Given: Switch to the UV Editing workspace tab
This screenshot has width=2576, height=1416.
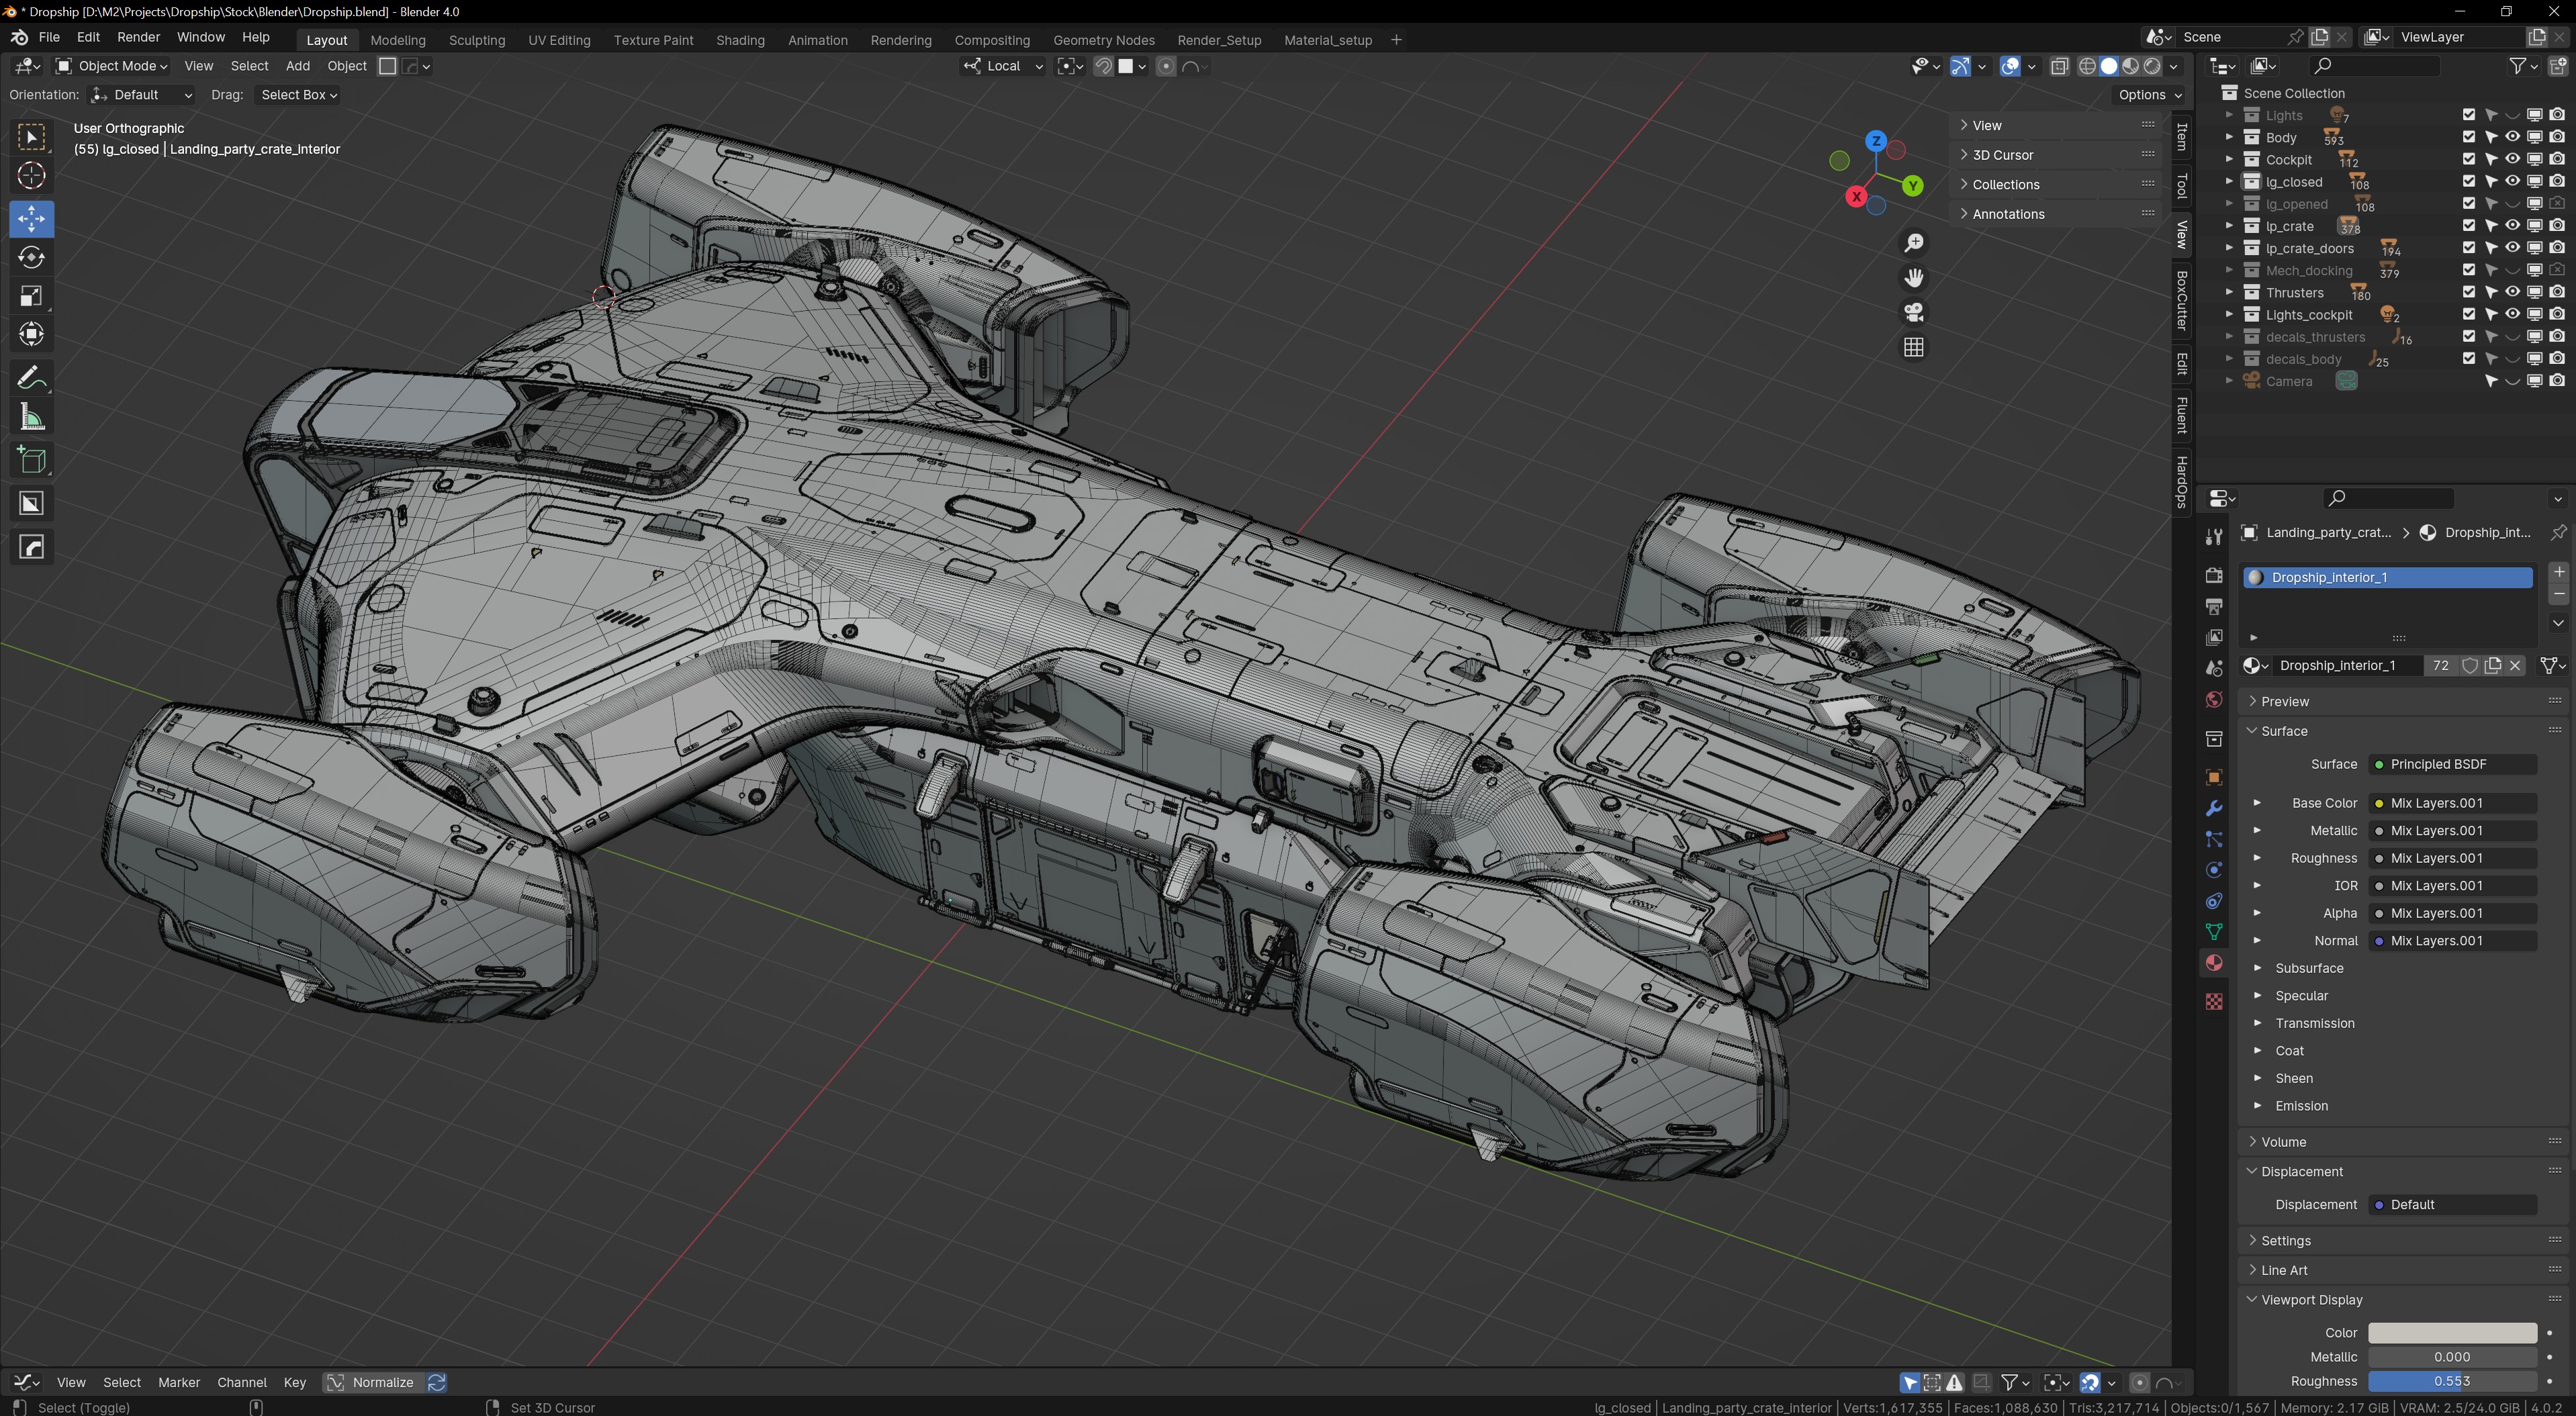Looking at the screenshot, I should coord(559,40).
